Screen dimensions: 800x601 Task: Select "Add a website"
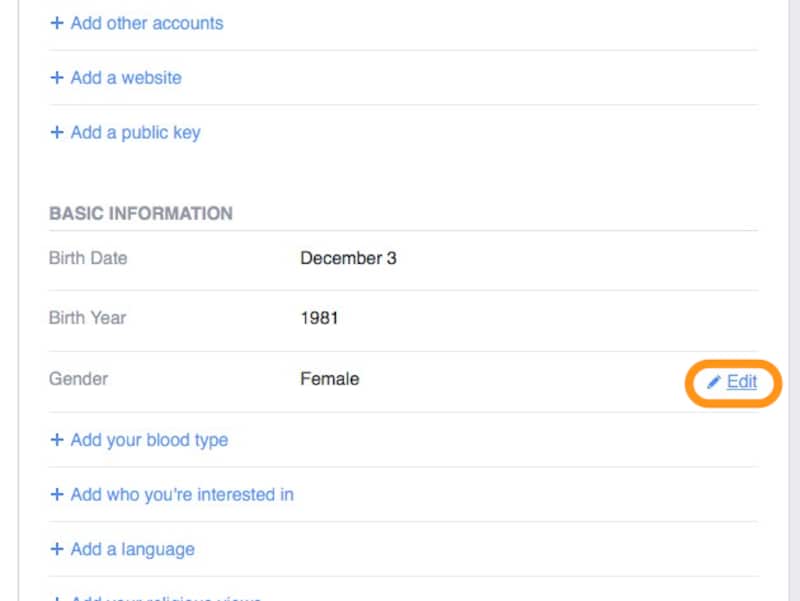(126, 77)
